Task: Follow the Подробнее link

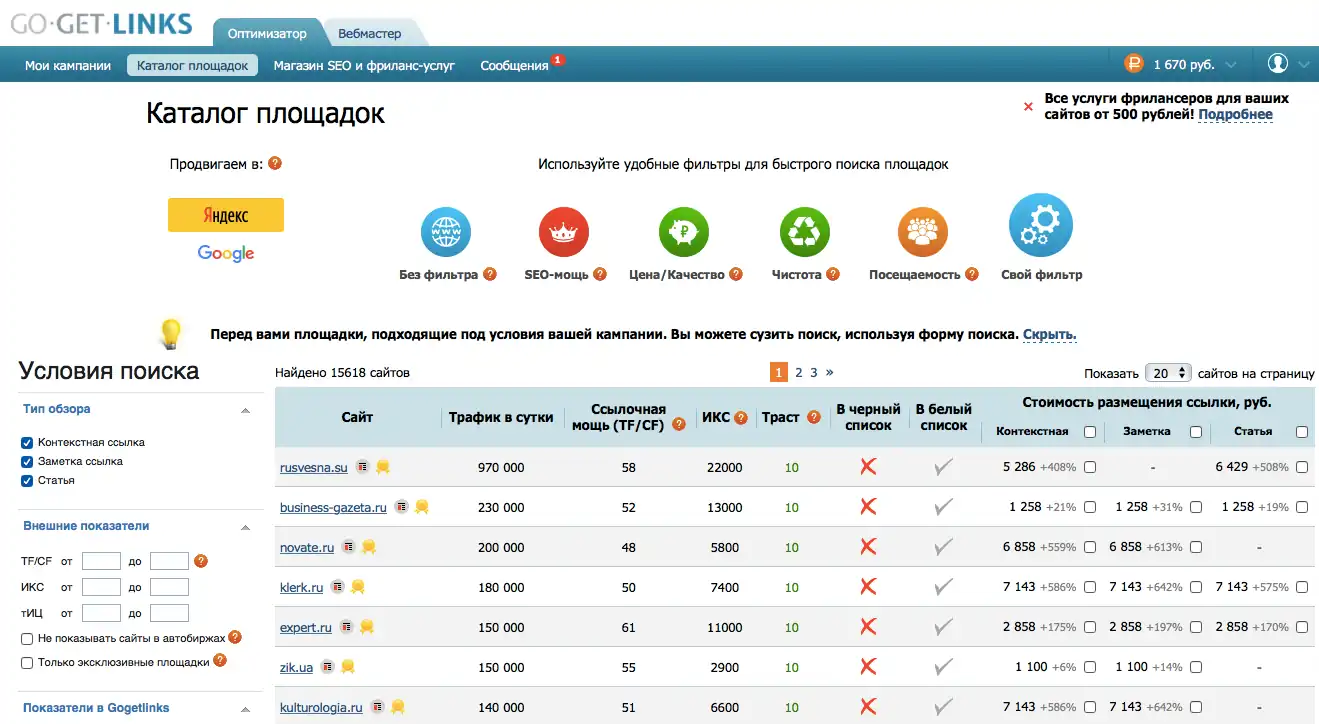Action: pos(1236,115)
